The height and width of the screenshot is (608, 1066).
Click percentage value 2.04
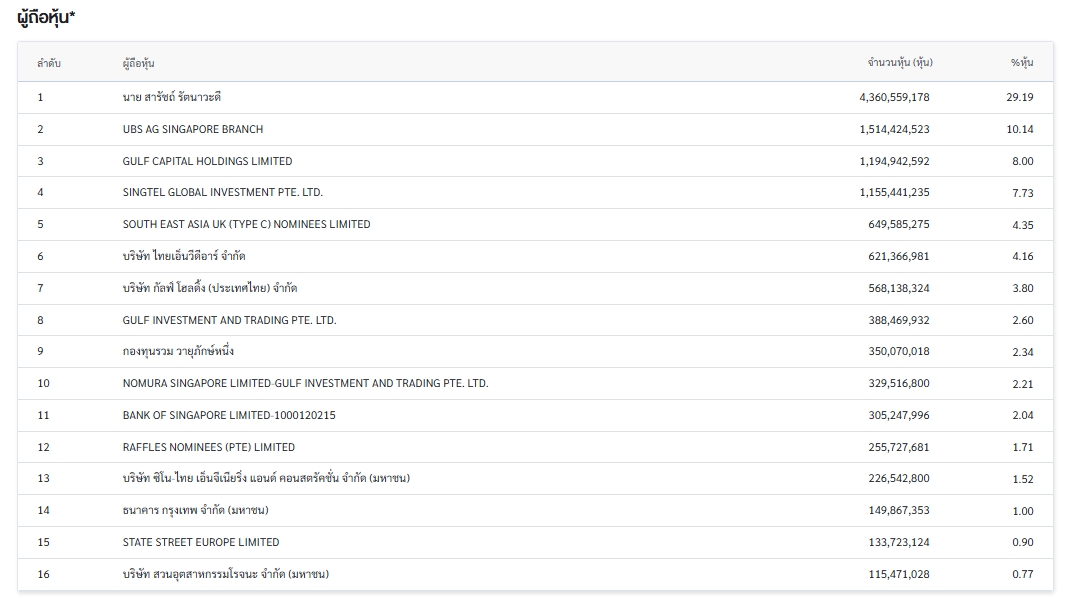1022,416
